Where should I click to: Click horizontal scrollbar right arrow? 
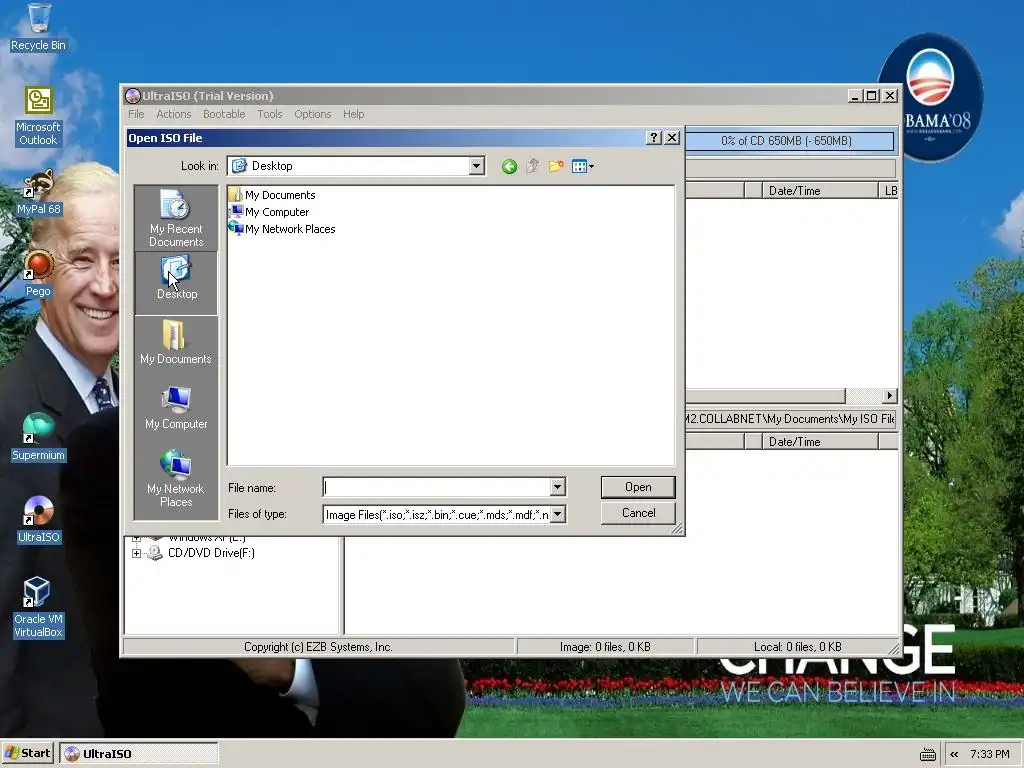(889, 396)
